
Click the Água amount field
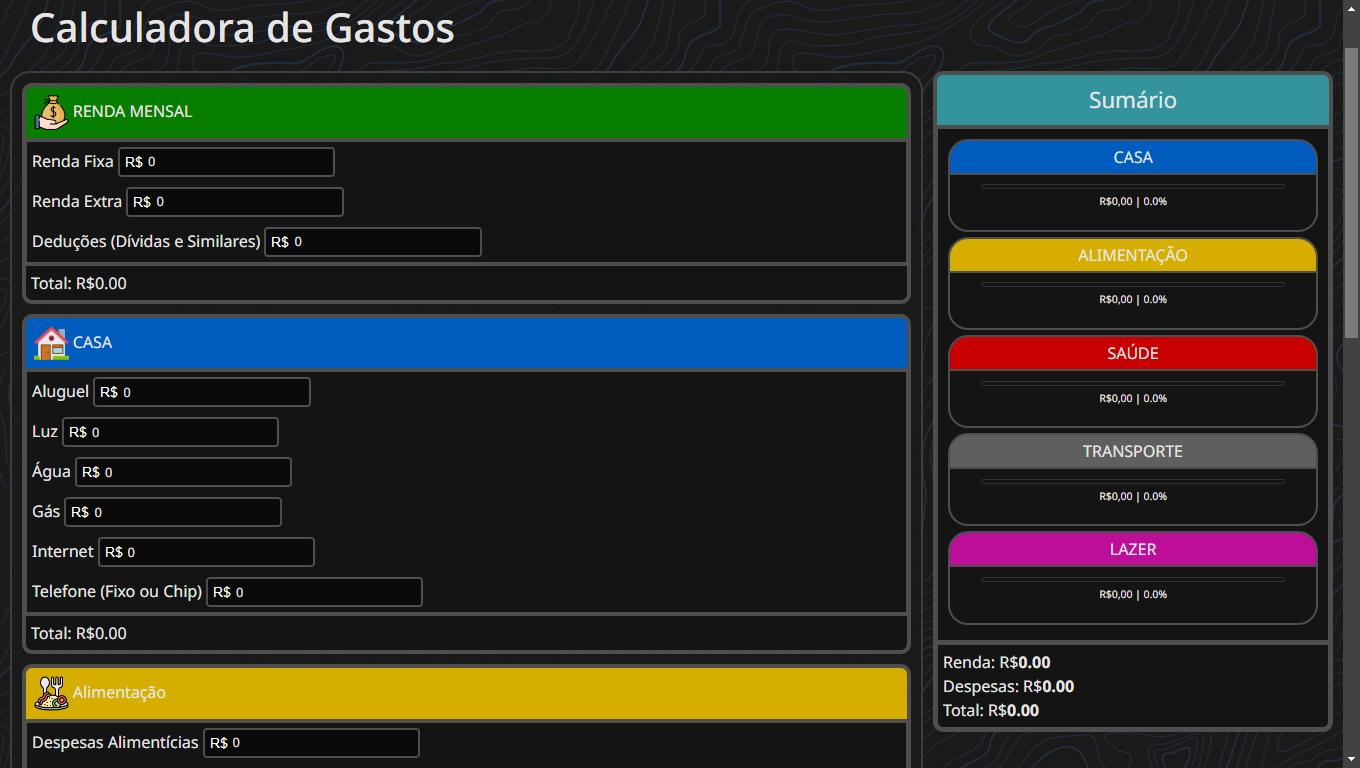tap(183, 472)
